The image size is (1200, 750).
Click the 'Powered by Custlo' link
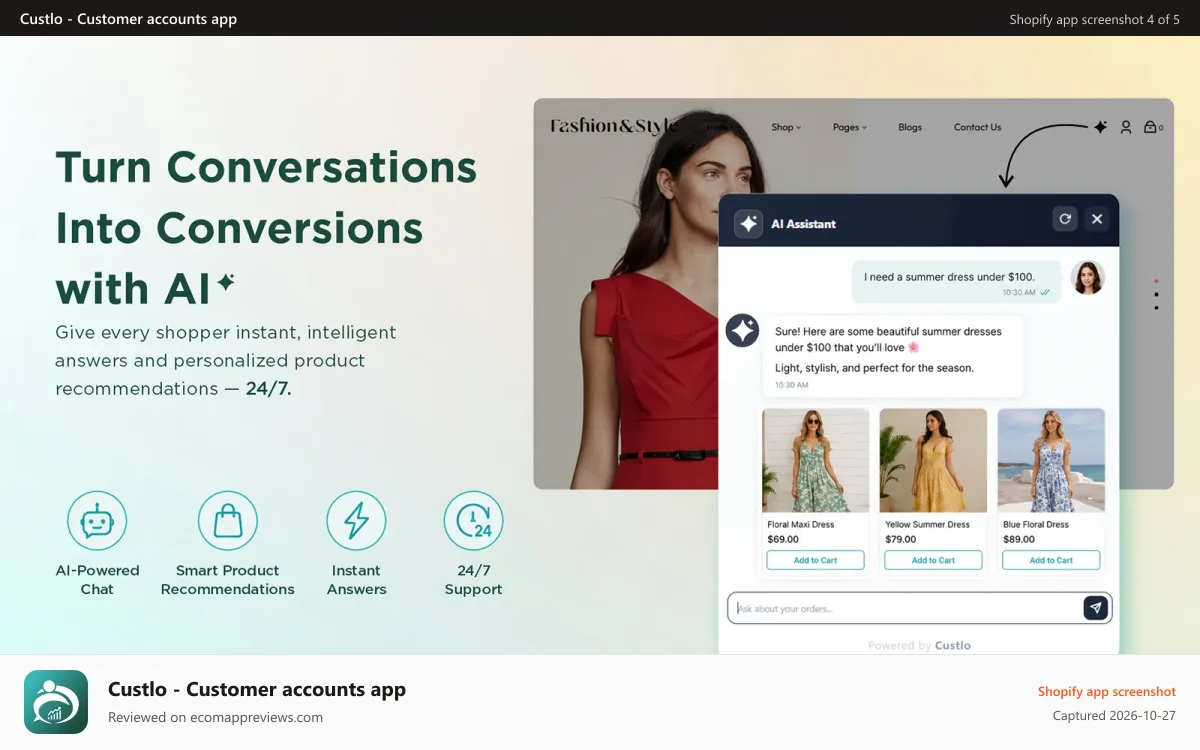919,645
